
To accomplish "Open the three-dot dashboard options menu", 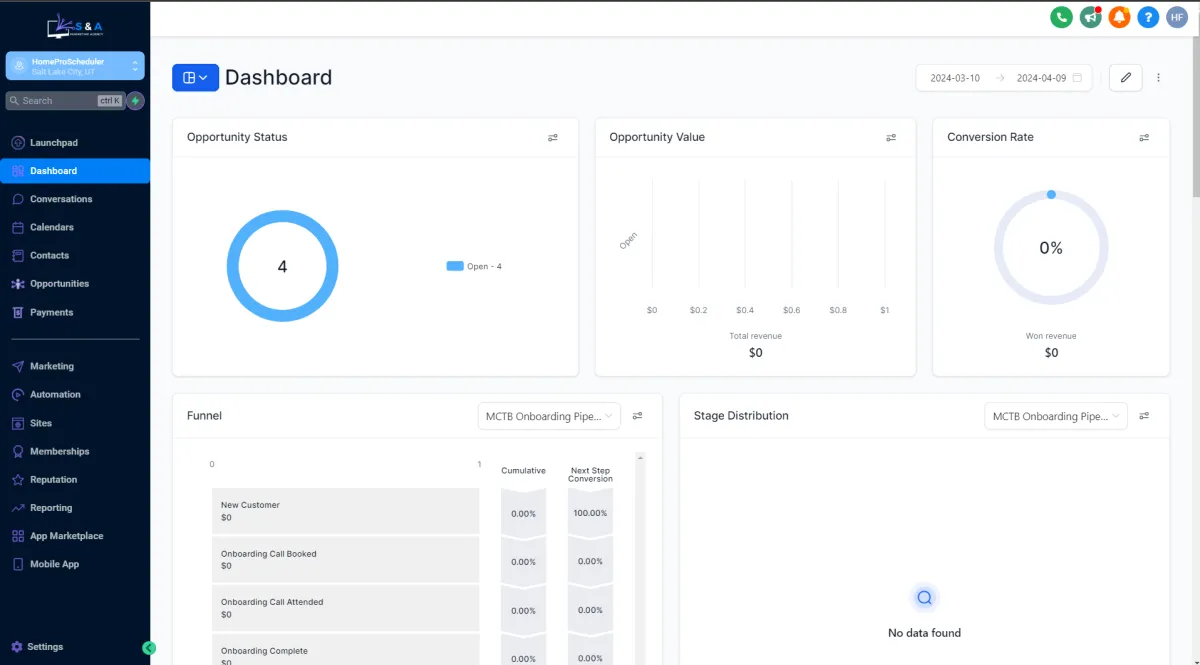I will click(1159, 78).
